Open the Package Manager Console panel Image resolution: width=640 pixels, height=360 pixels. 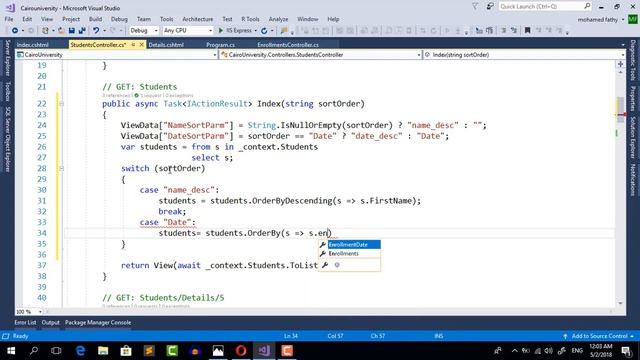point(98,322)
